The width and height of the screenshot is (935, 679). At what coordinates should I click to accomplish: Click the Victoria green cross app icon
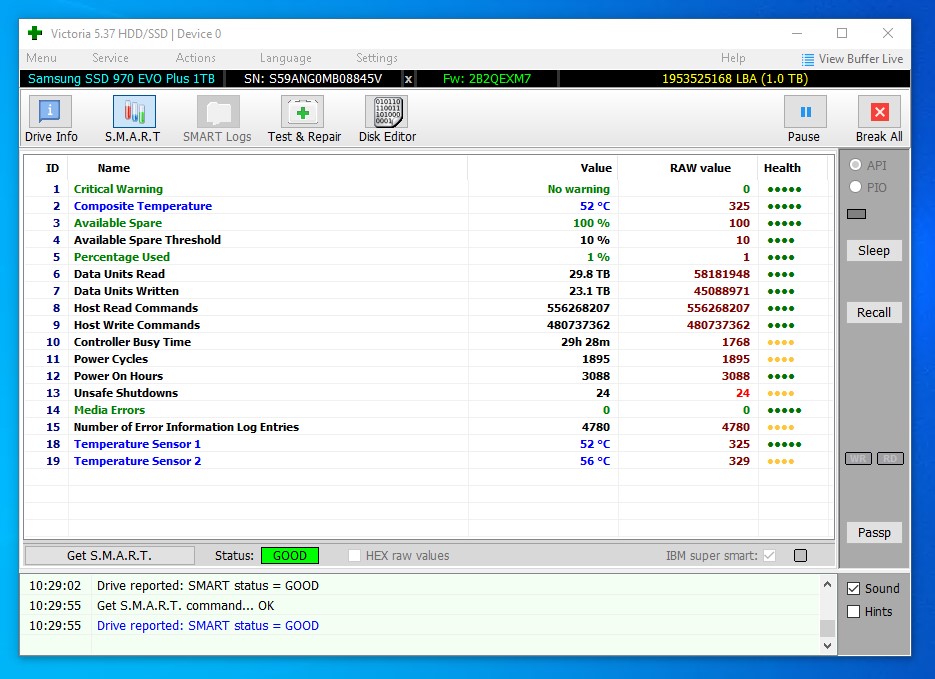(x=35, y=33)
